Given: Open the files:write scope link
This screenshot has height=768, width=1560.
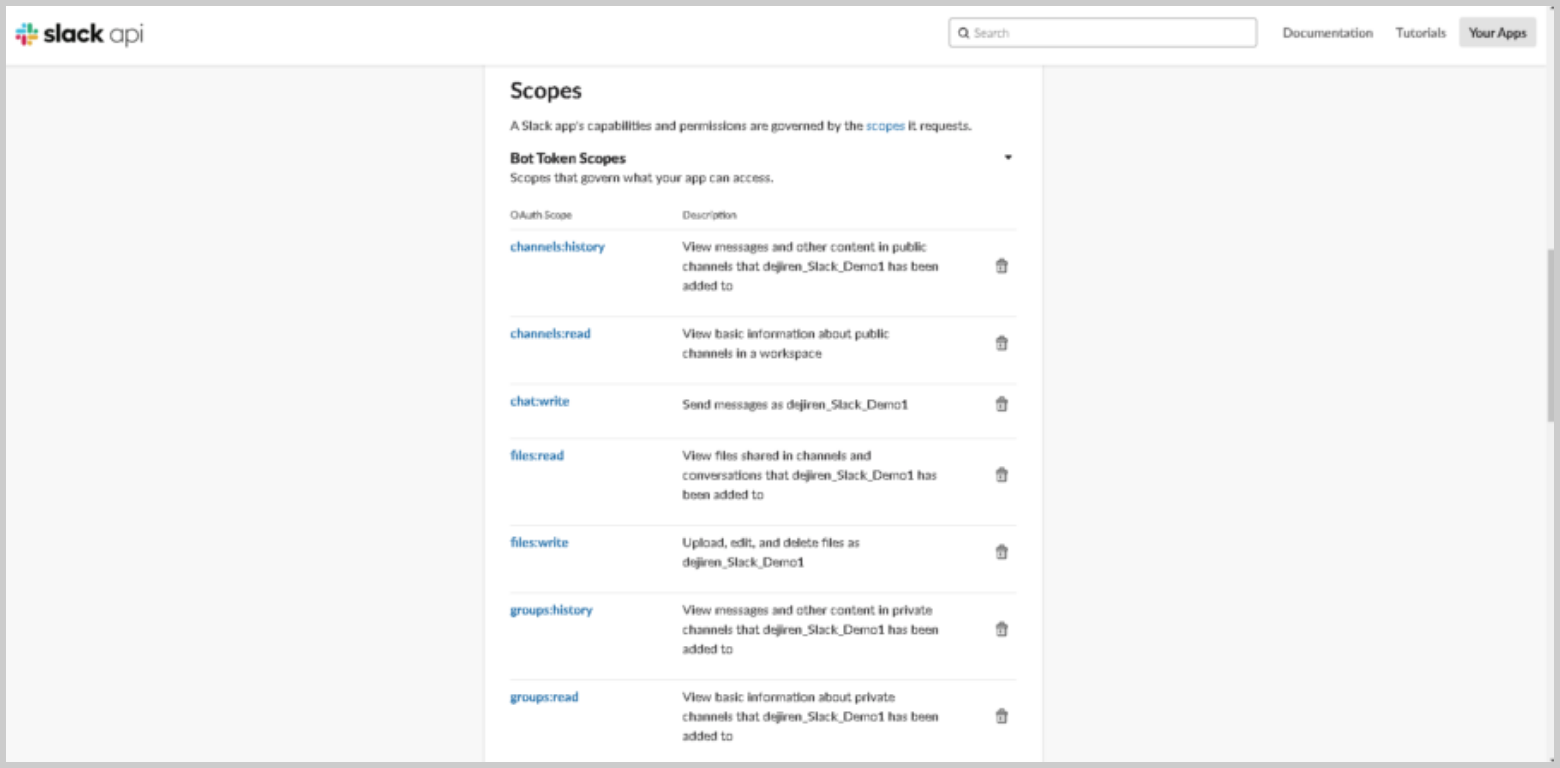Looking at the screenshot, I should coord(539,542).
